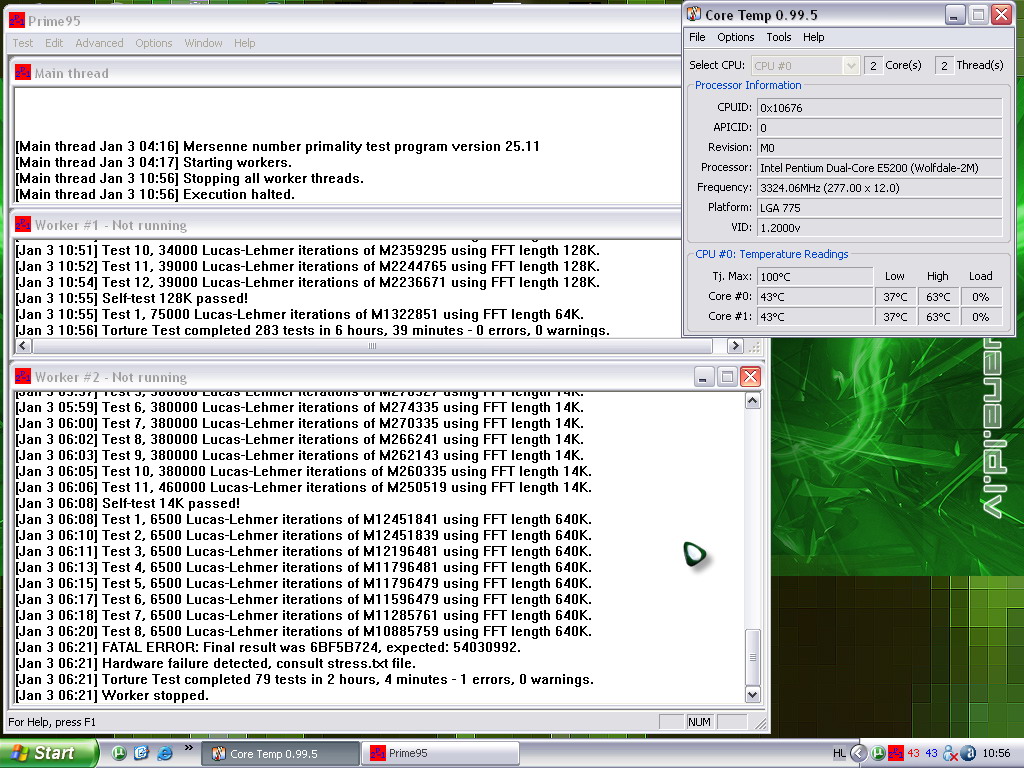The height and width of the screenshot is (768, 1024).
Task: Click 'Hardware failure detected' line
Action: 216,664
